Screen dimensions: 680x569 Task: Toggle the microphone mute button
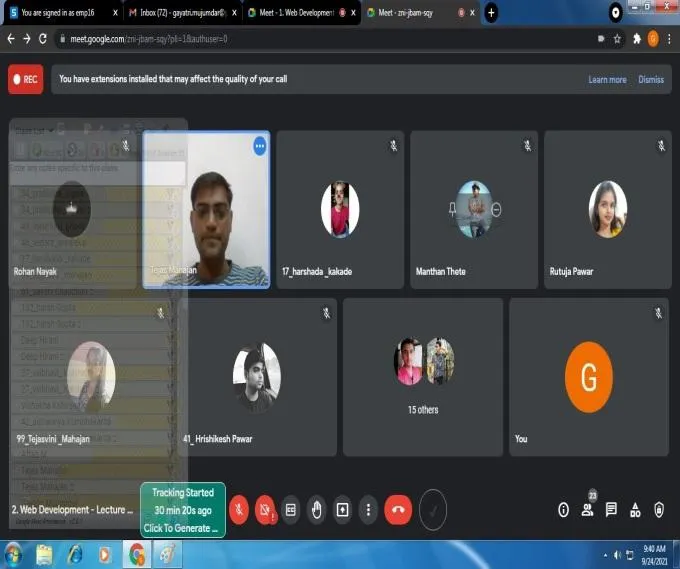point(239,510)
